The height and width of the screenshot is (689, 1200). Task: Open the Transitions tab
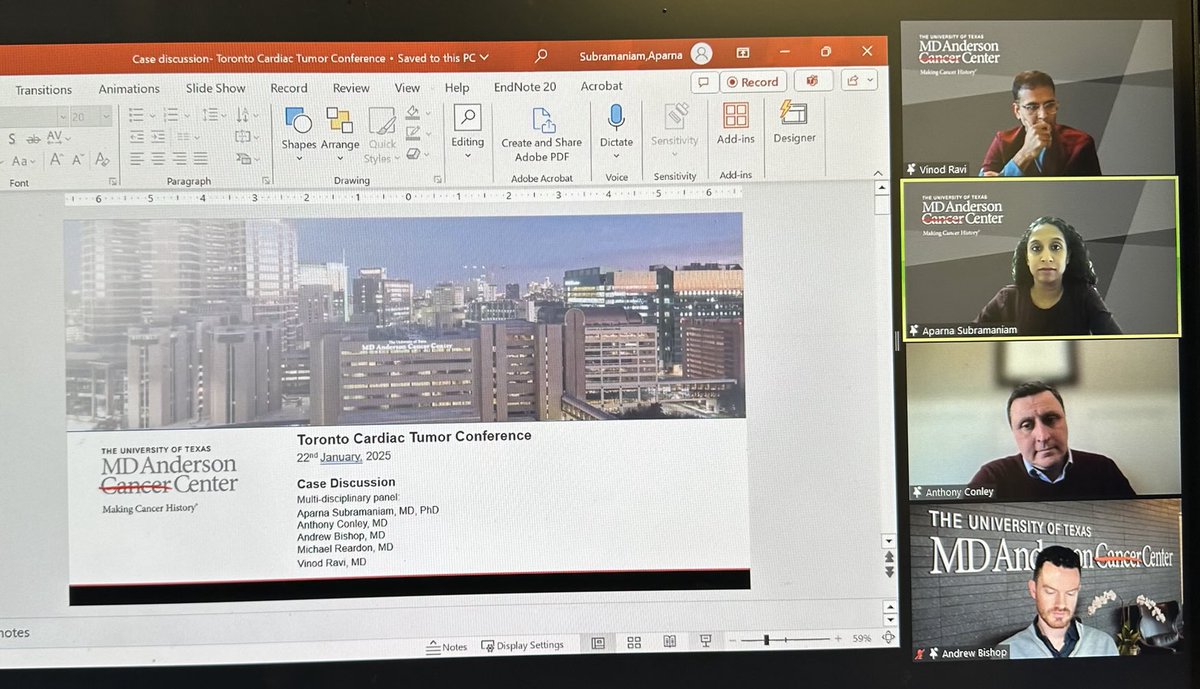pyautogui.click(x=43, y=89)
